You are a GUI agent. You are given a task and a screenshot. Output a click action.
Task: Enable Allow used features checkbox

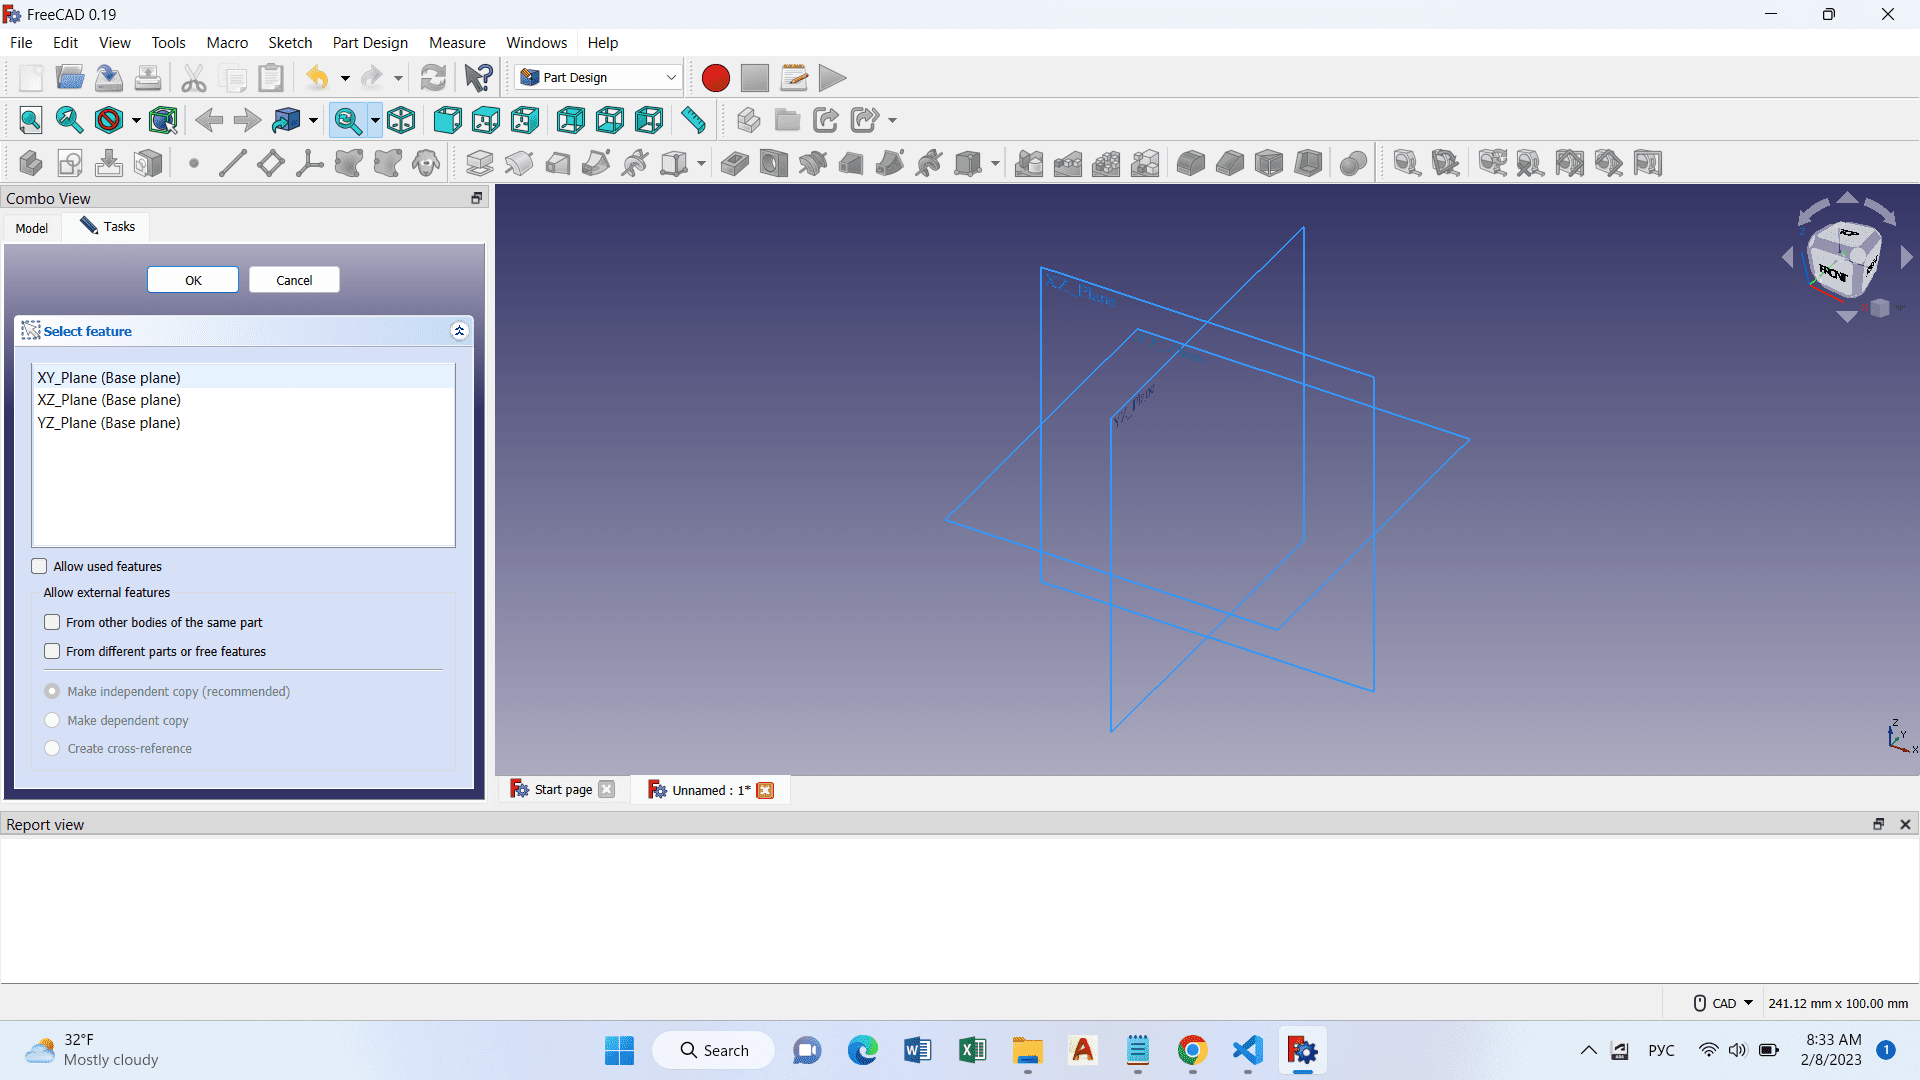[x=40, y=566]
